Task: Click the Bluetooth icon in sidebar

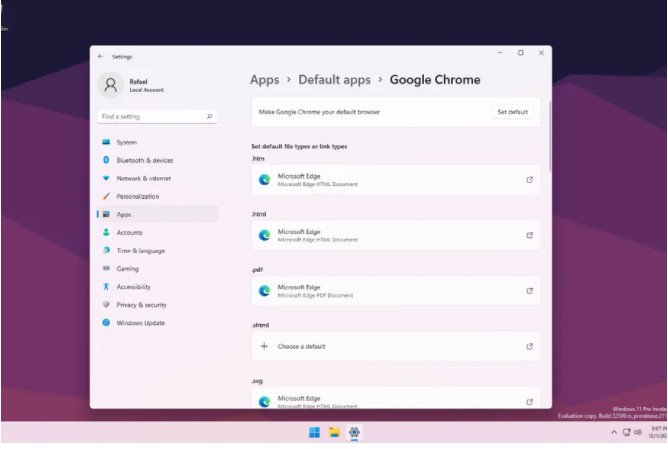Action: click(106, 160)
